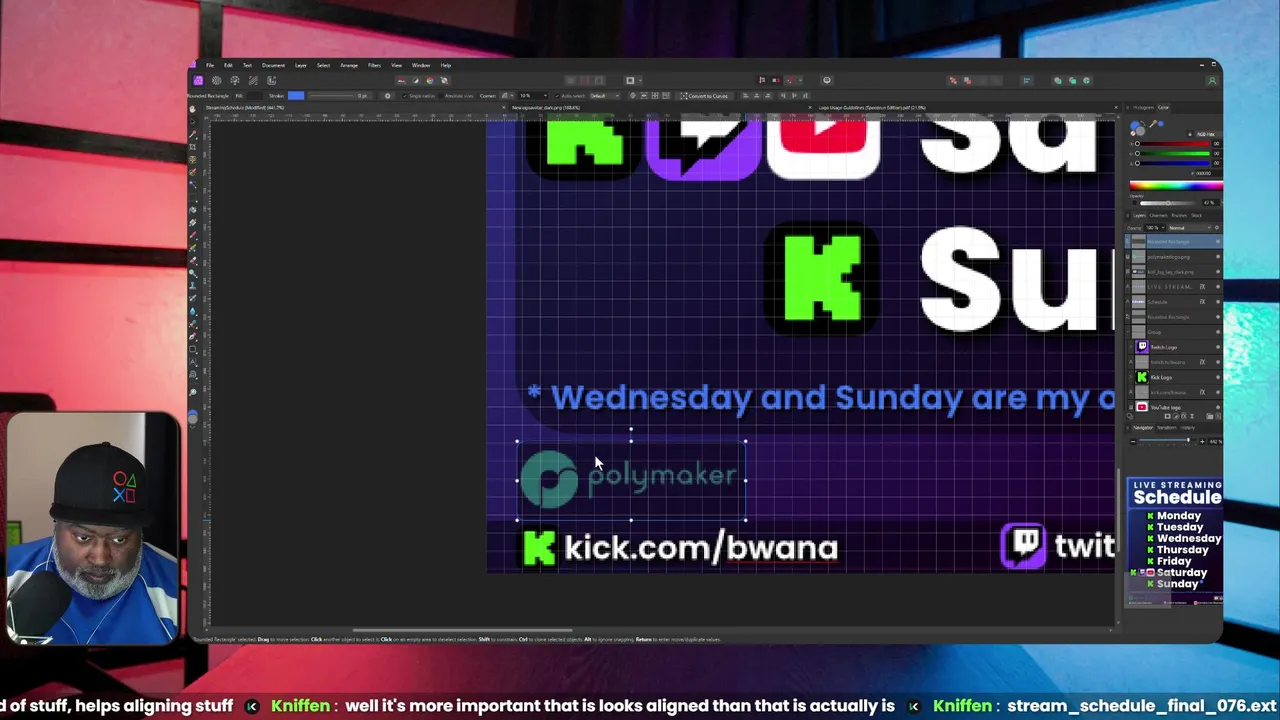This screenshot has height=720, width=1280.
Task: Click the Insert Behind Selection icon
Action: pos(1058,80)
